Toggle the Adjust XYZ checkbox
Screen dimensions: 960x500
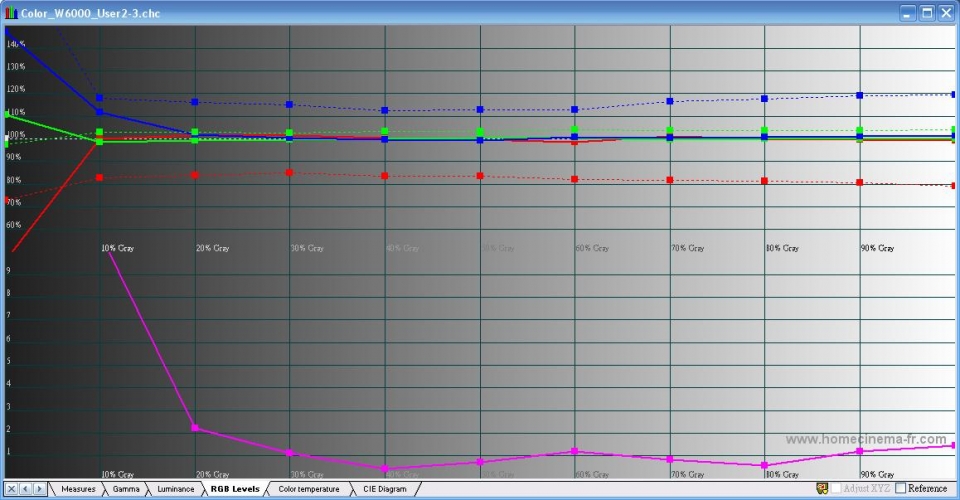click(836, 489)
